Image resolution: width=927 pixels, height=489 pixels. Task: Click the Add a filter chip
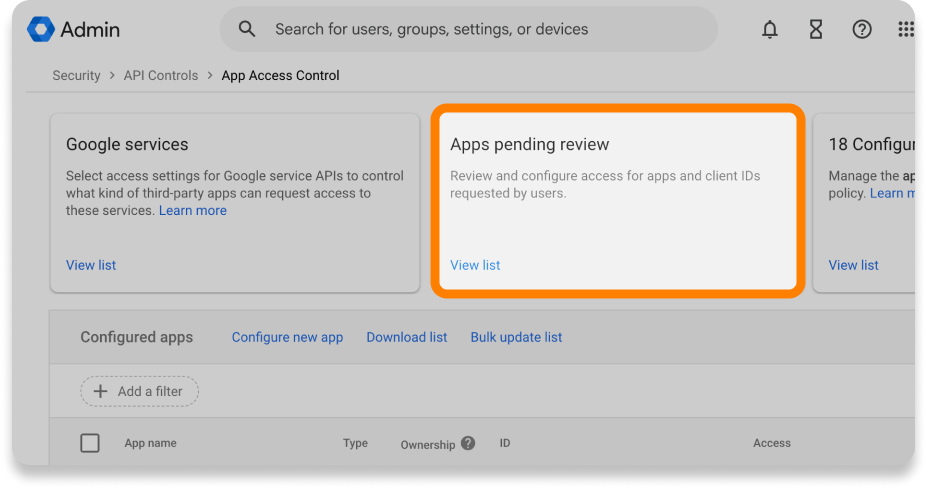coord(140,391)
